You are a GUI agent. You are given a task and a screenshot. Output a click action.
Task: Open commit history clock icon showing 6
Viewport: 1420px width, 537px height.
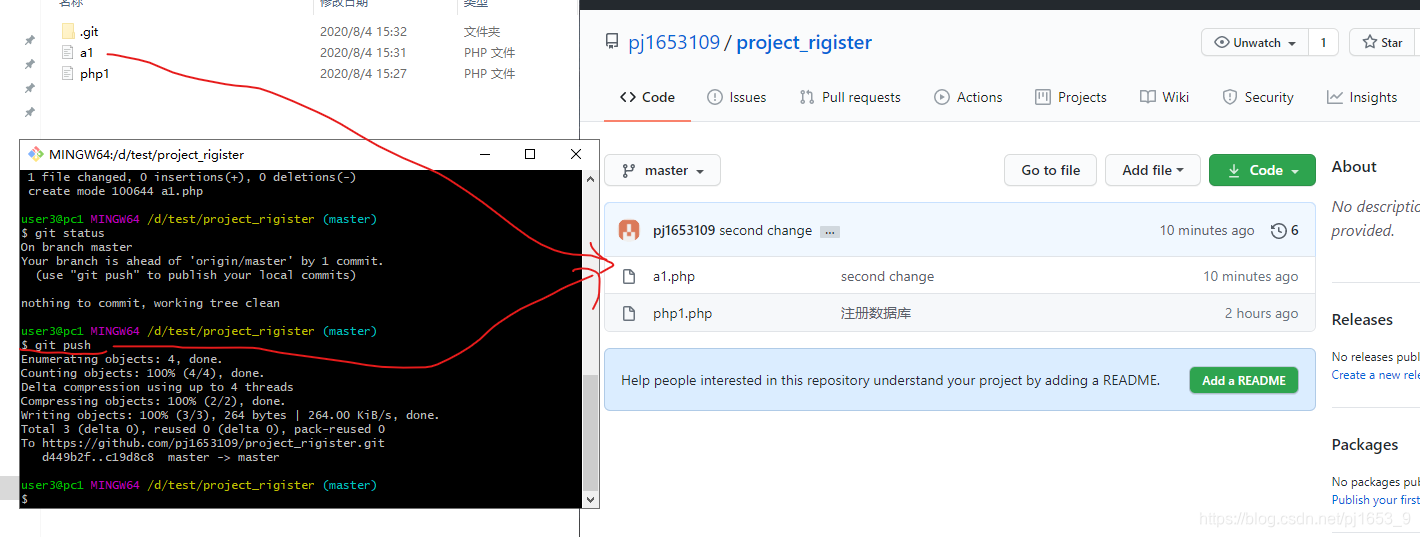coord(1278,231)
